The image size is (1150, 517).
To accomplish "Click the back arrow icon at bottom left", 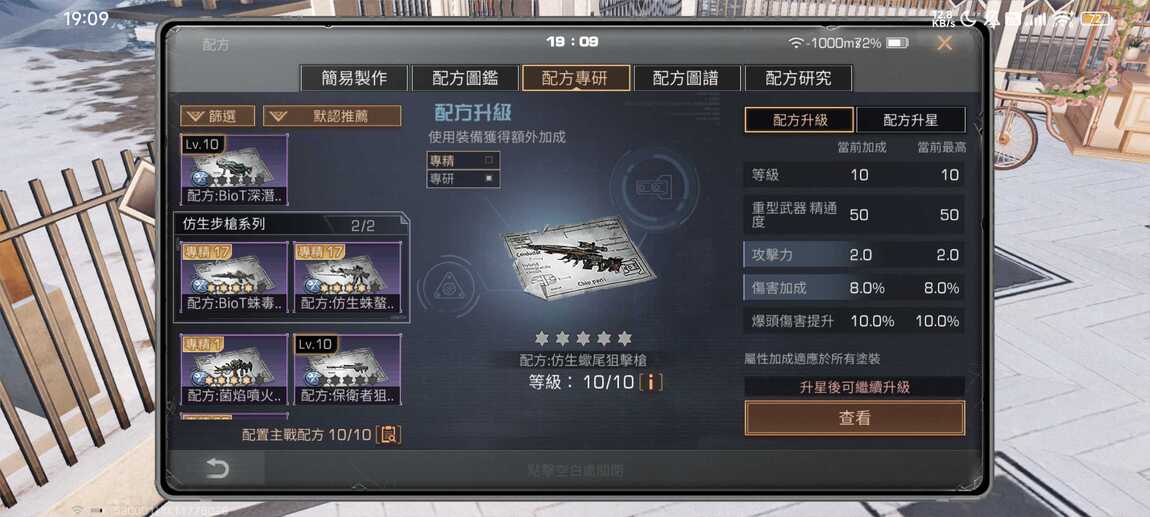I will 216,468.
